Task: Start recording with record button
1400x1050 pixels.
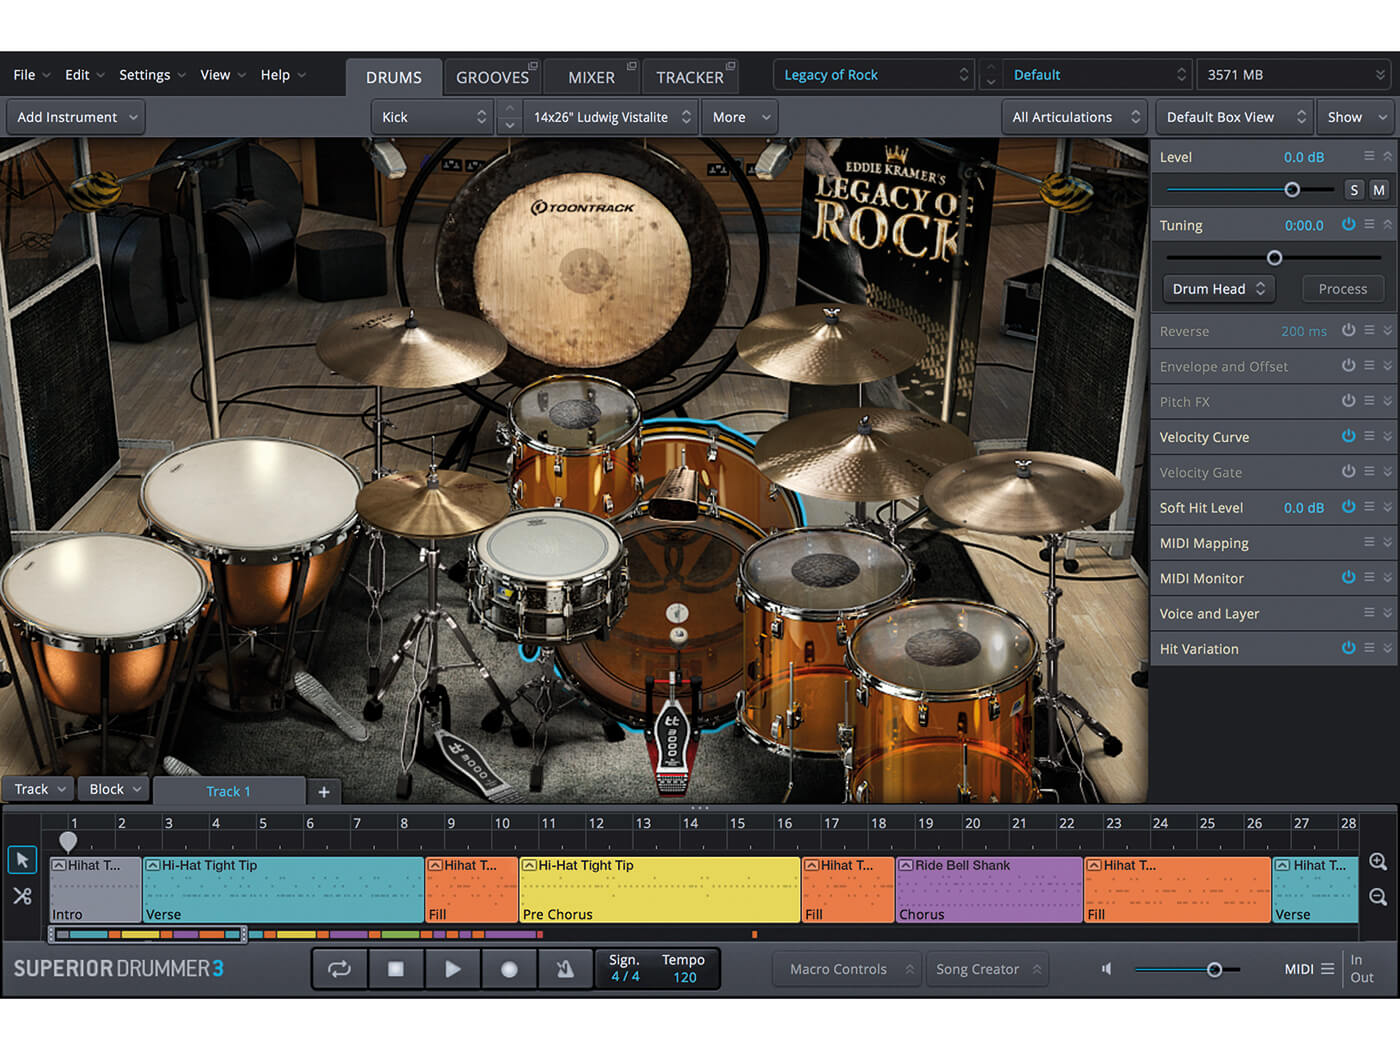Action: [x=509, y=969]
